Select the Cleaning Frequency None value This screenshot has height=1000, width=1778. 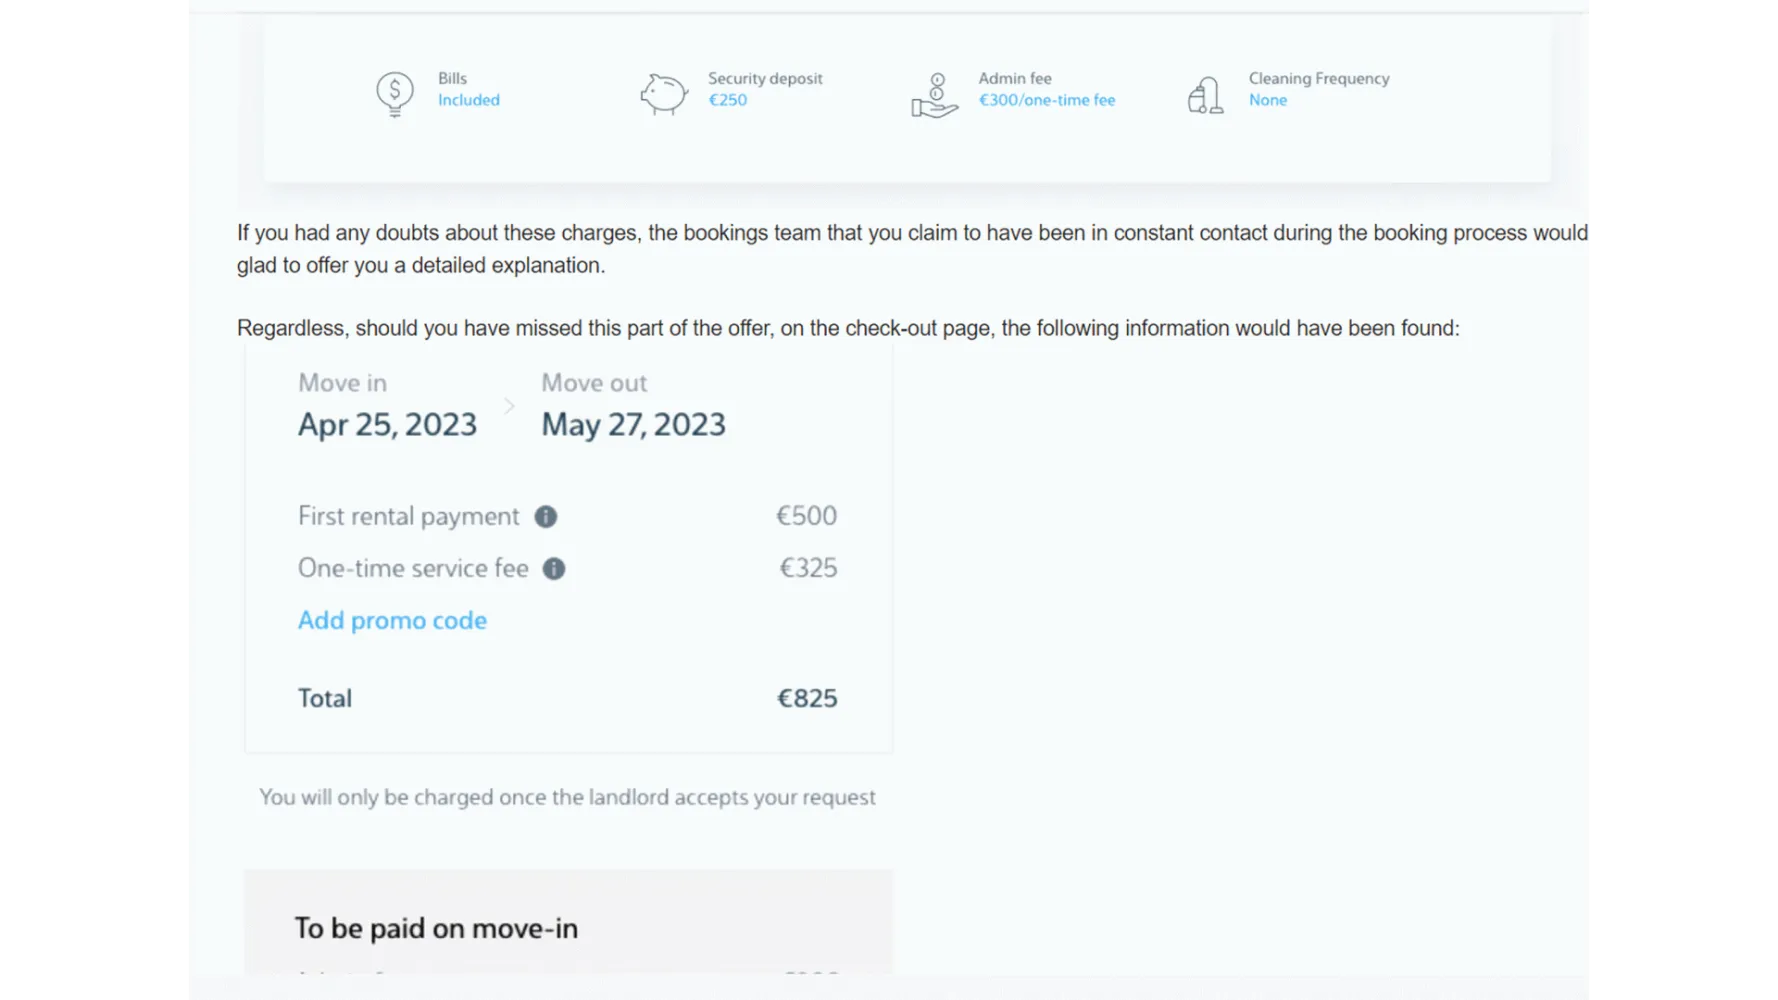tap(1267, 100)
